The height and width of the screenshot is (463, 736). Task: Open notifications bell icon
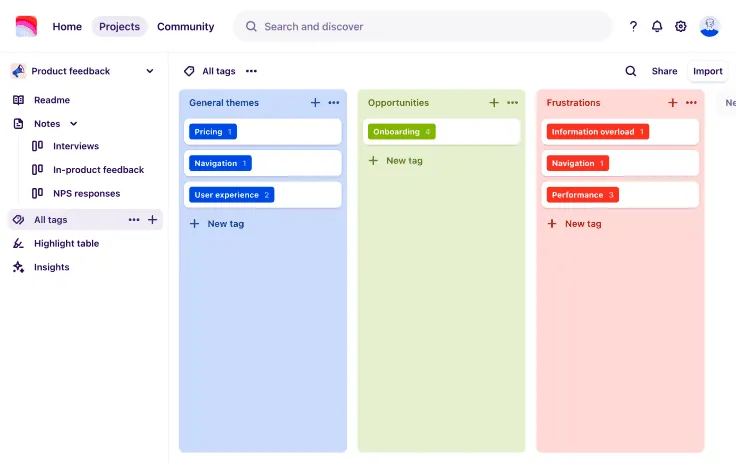tap(657, 26)
